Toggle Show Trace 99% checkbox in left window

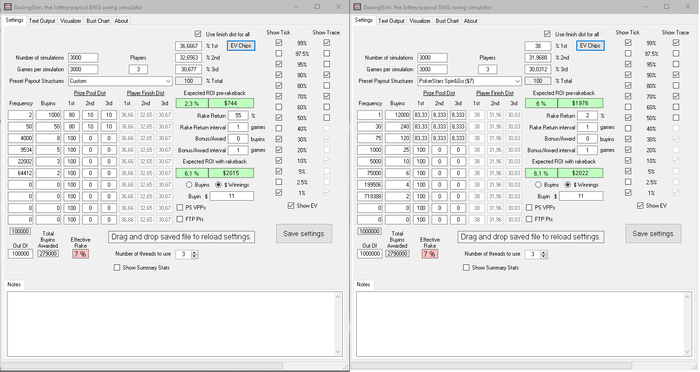(327, 43)
